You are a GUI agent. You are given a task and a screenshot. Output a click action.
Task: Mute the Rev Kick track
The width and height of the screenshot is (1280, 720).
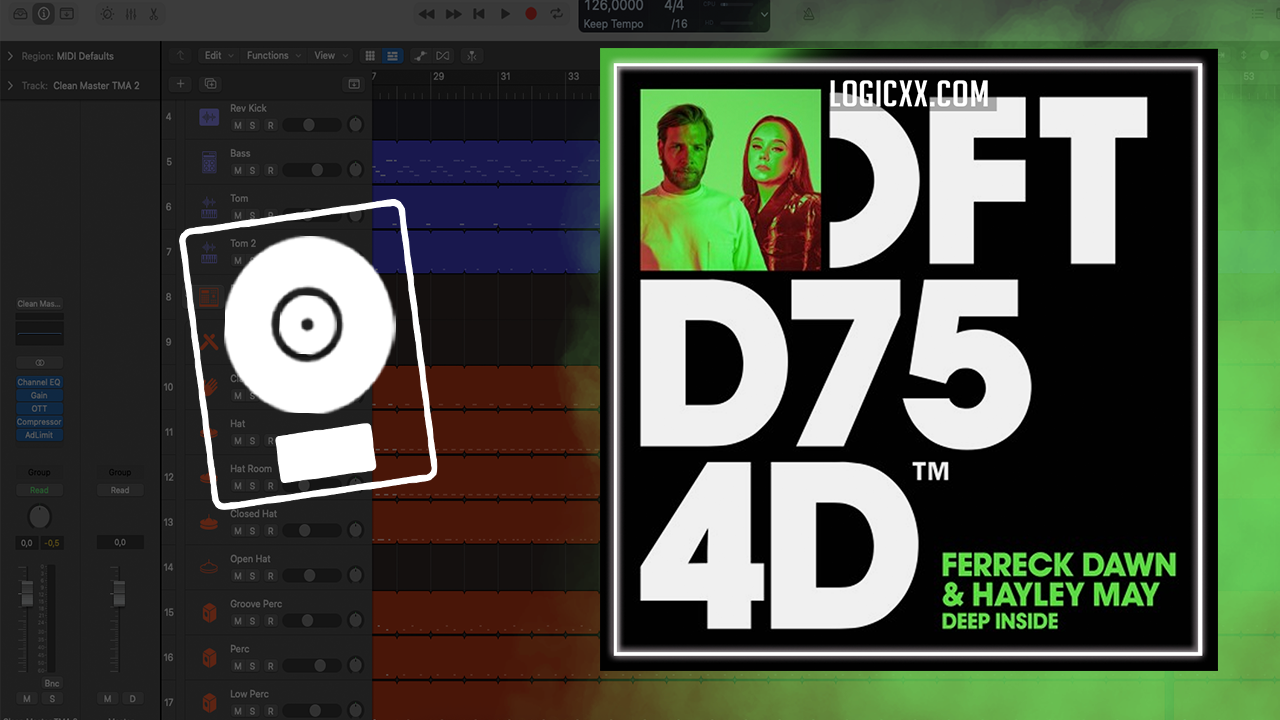237,125
